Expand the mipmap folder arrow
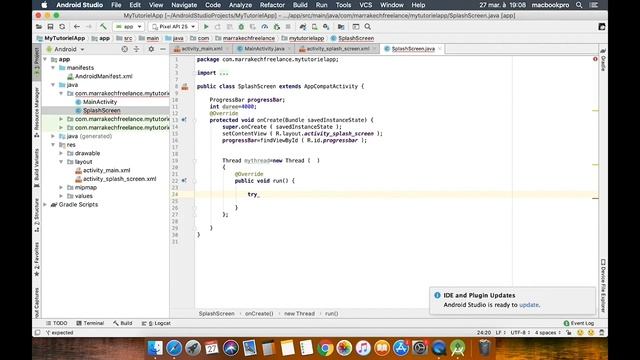Screen dimensions: 640x360 [61, 188]
